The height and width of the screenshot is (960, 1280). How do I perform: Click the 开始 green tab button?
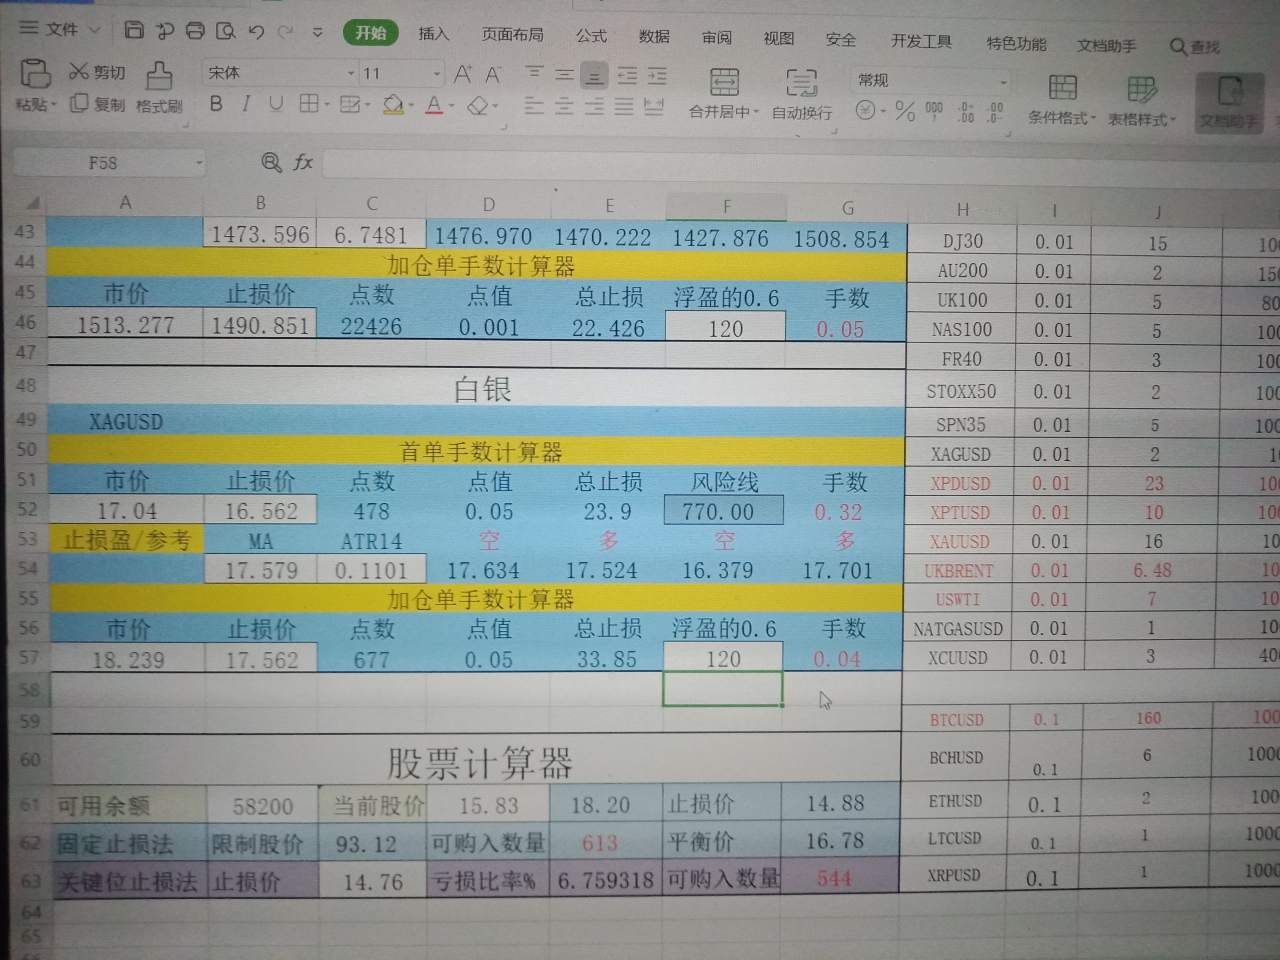[370, 32]
